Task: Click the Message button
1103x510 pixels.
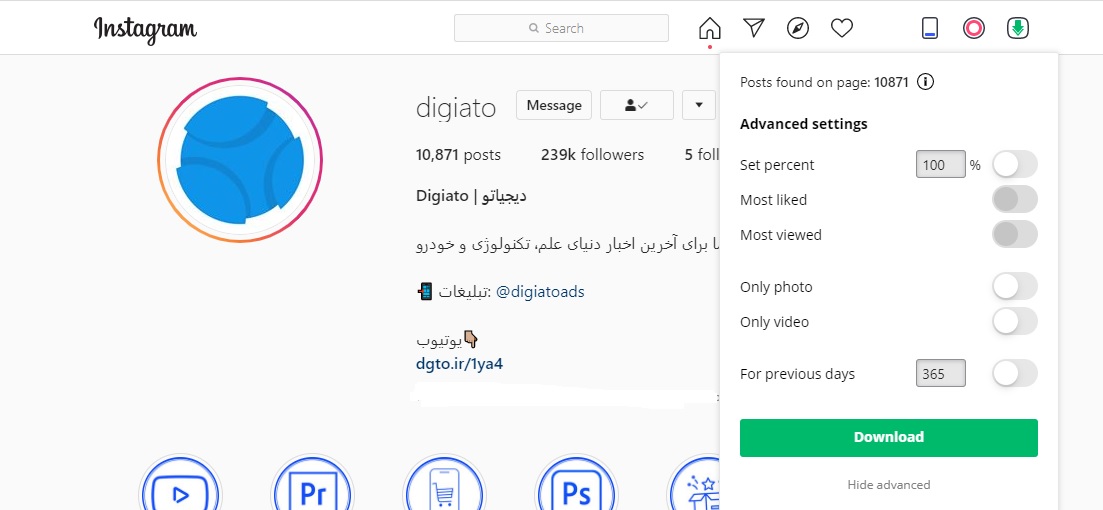Action: tap(554, 106)
